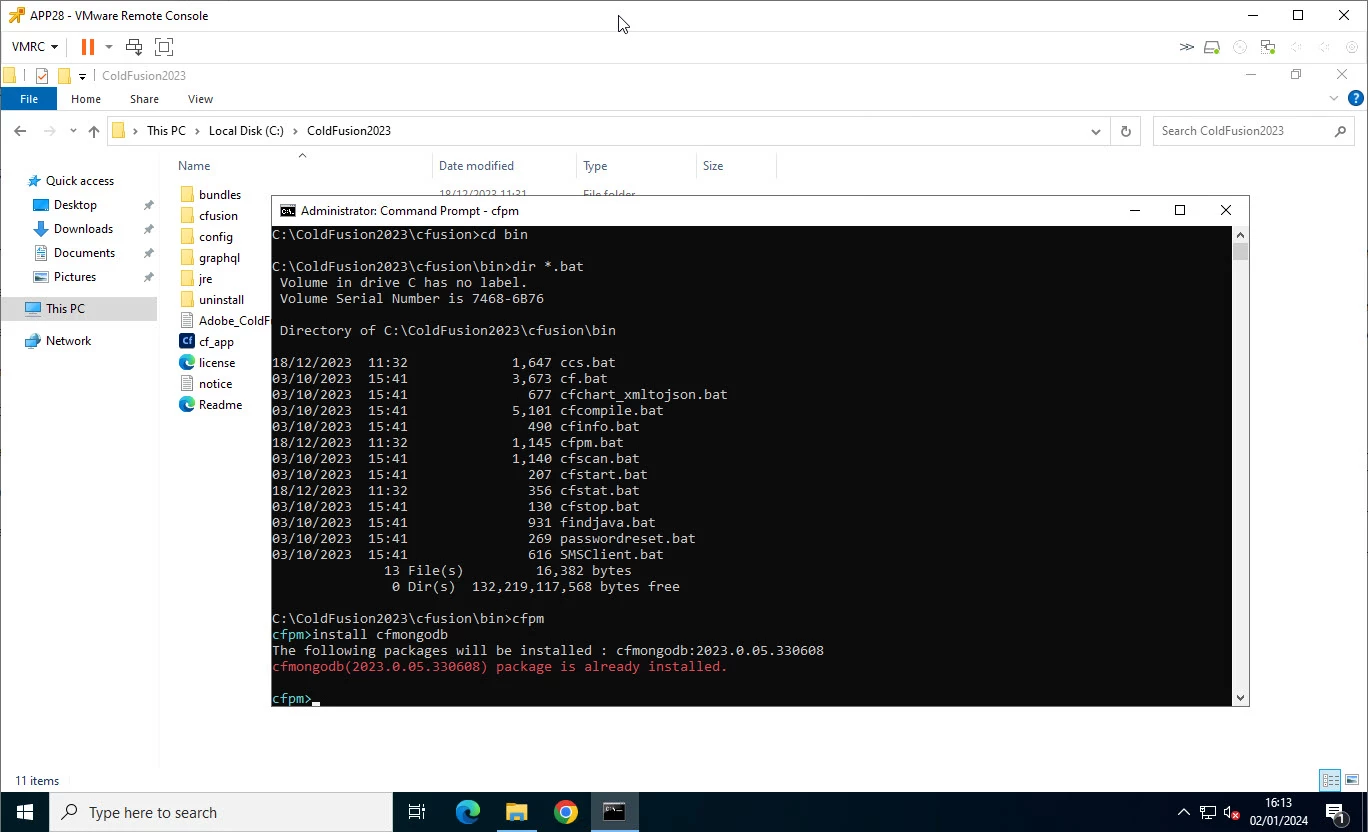This screenshot has height=832, width=1368.
Task: Open the VM power options dropdown arrow
Action: tap(109, 47)
